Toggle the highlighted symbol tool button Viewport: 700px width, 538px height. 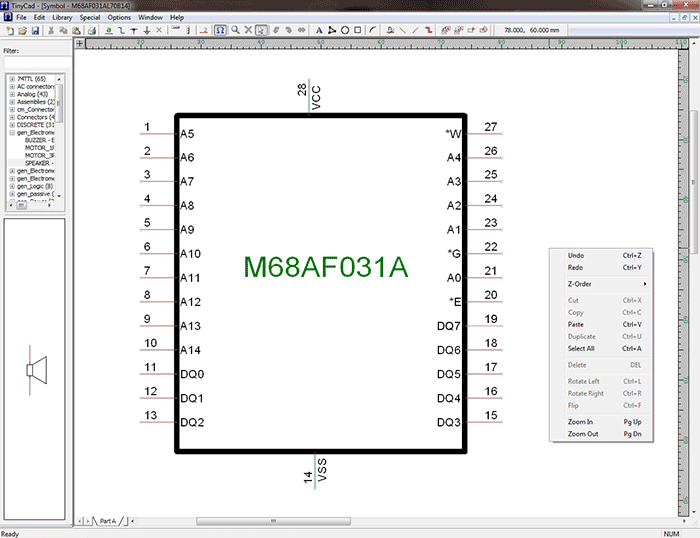[219, 31]
